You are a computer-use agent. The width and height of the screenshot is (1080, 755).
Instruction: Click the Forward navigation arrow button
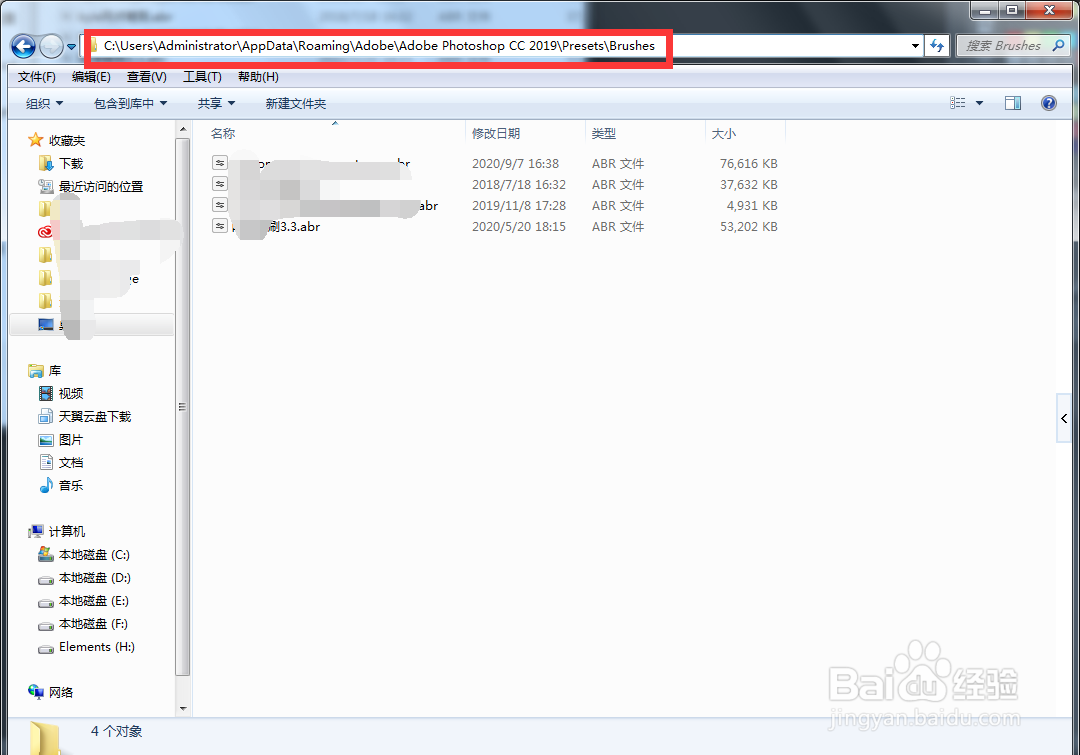[52, 47]
